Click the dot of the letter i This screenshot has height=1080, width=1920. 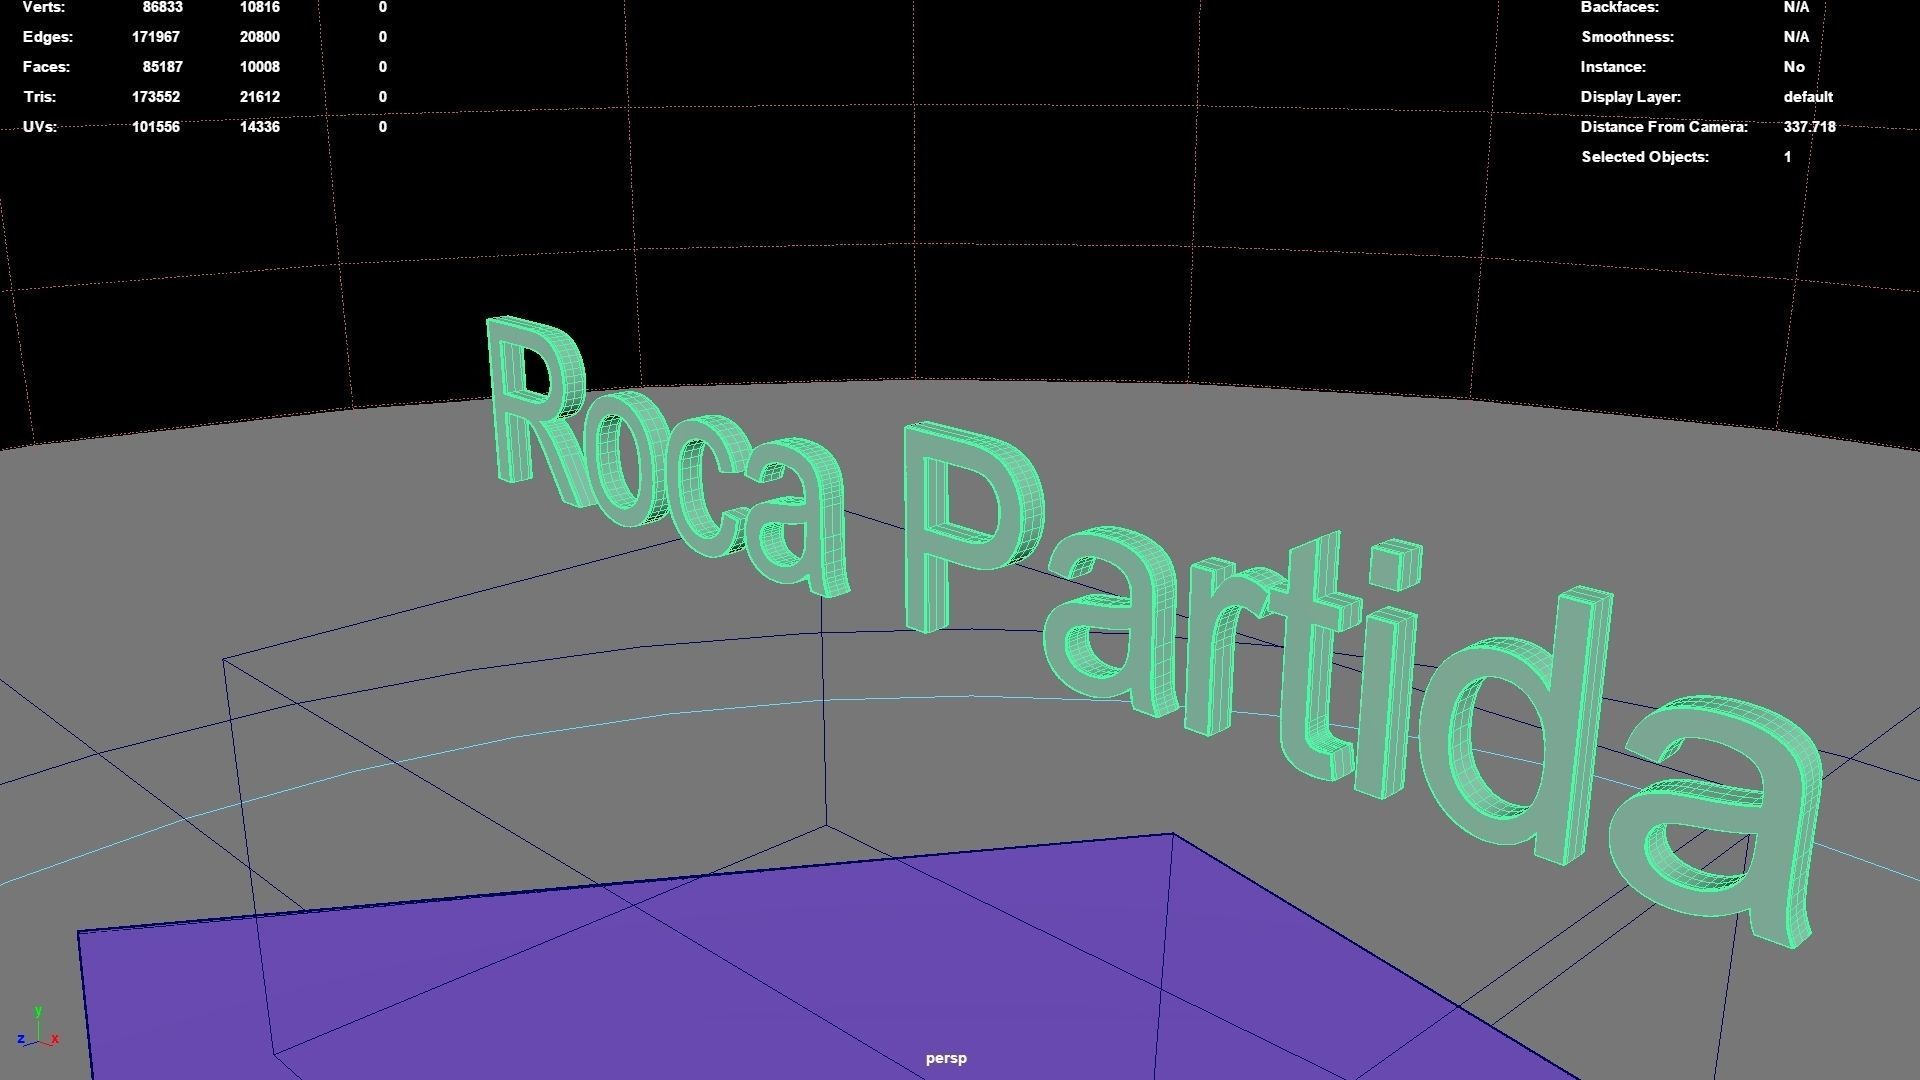point(1394,566)
